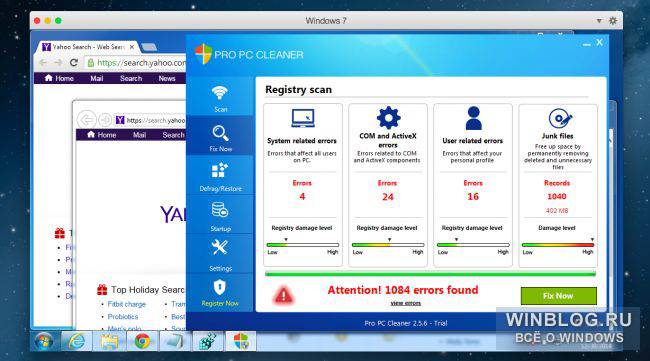
Task: Click Chrome's forward arrow button
Action: click(x=58, y=63)
